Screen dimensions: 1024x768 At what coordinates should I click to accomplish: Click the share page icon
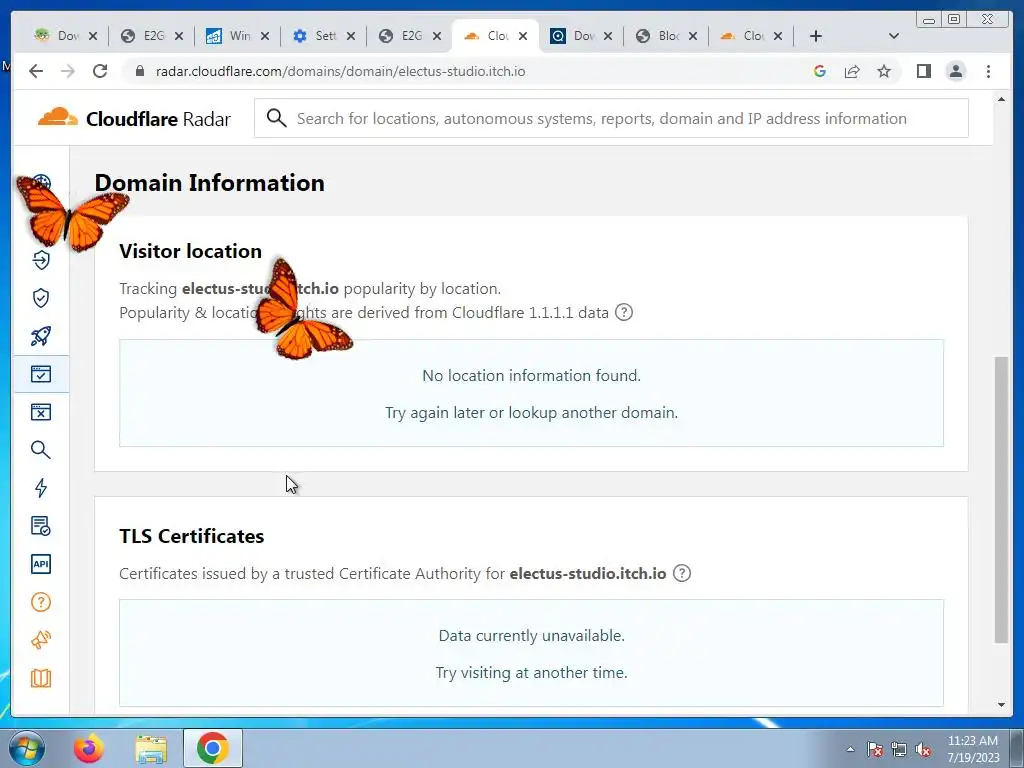point(852,71)
